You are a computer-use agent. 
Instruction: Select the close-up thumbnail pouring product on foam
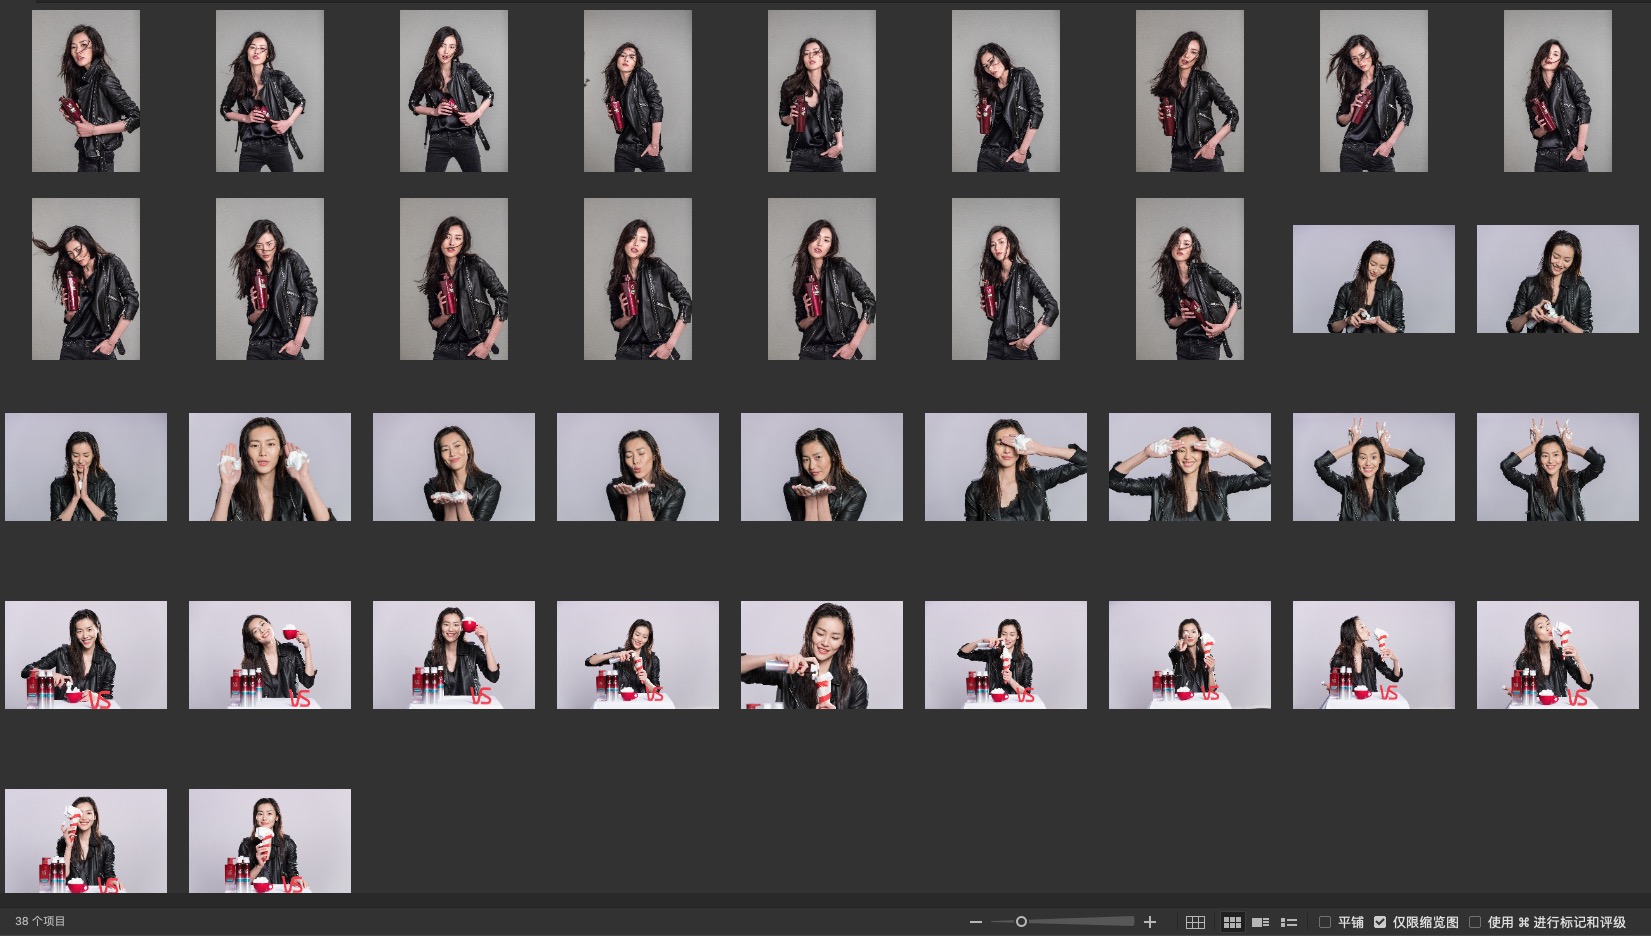pyautogui.click(x=821, y=655)
